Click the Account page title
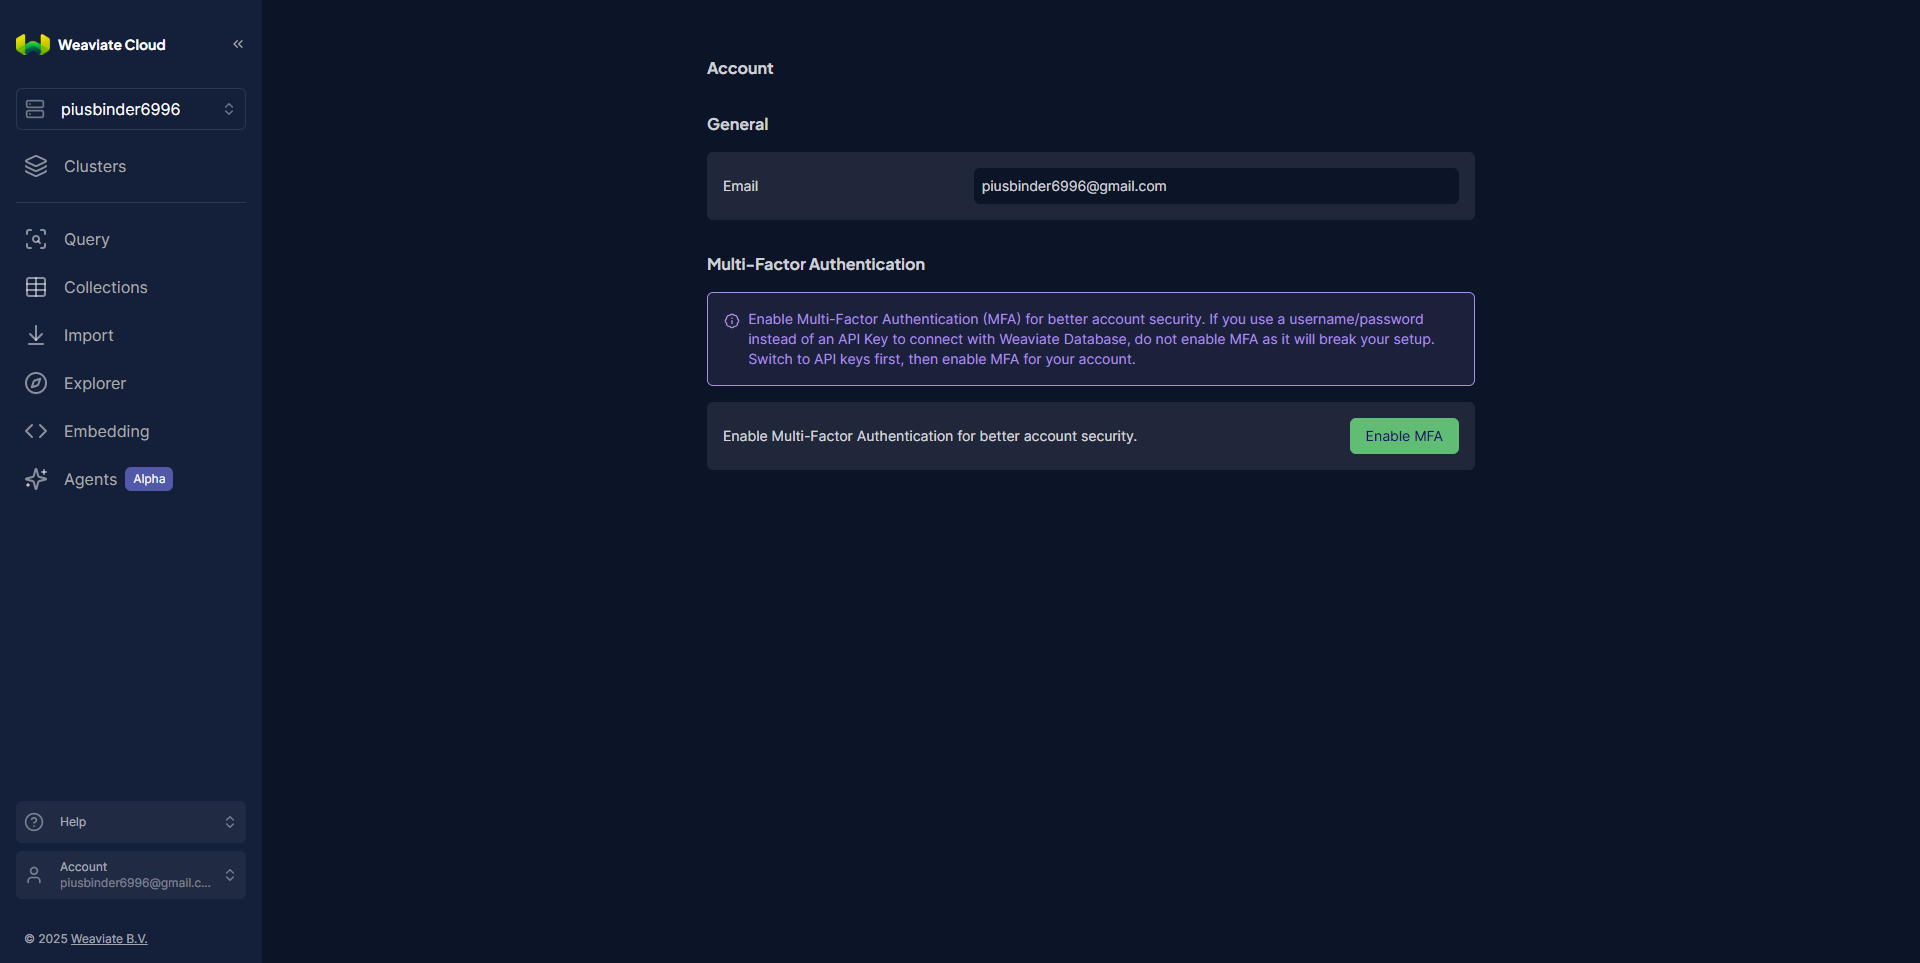 [740, 68]
